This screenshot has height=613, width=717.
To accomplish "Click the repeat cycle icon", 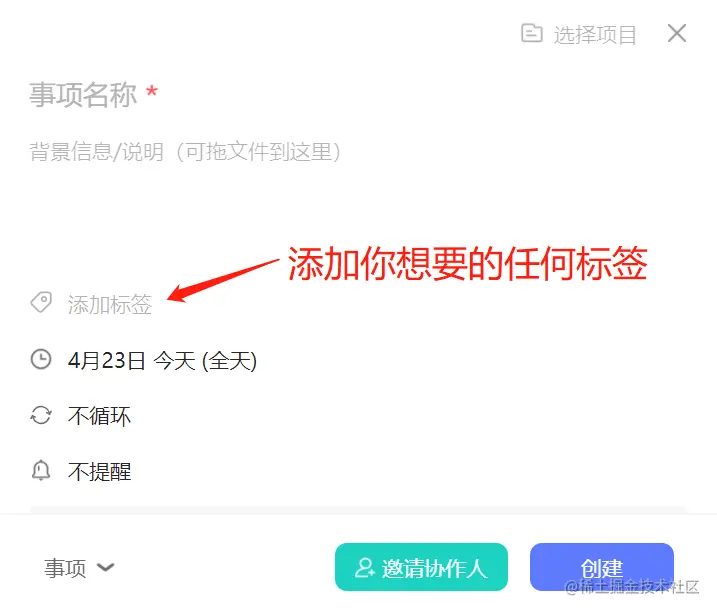I will tap(41, 416).
